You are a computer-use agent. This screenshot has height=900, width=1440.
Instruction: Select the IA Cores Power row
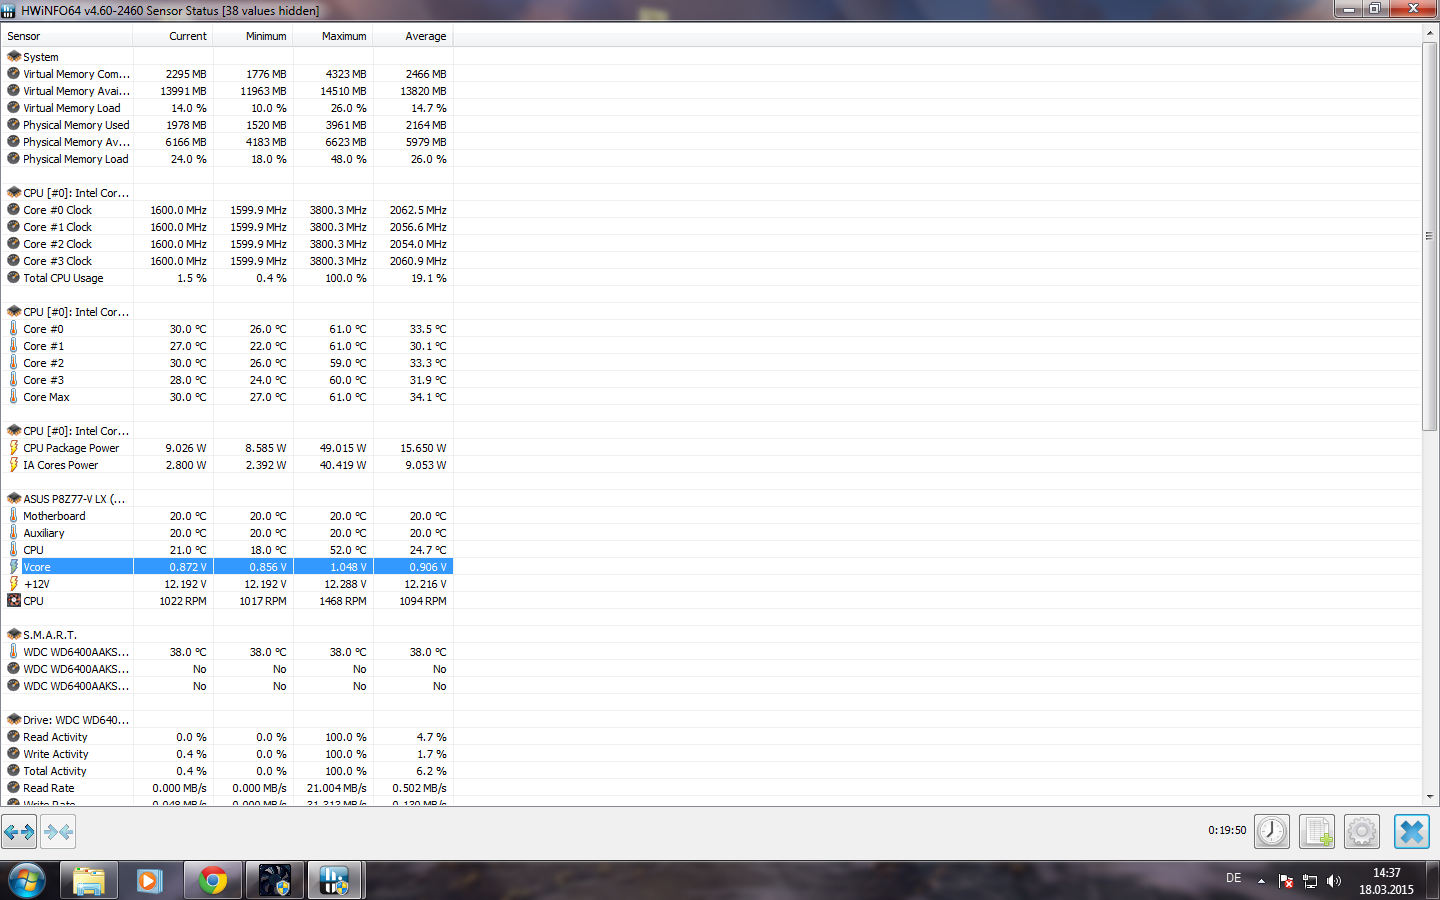click(x=228, y=465)
